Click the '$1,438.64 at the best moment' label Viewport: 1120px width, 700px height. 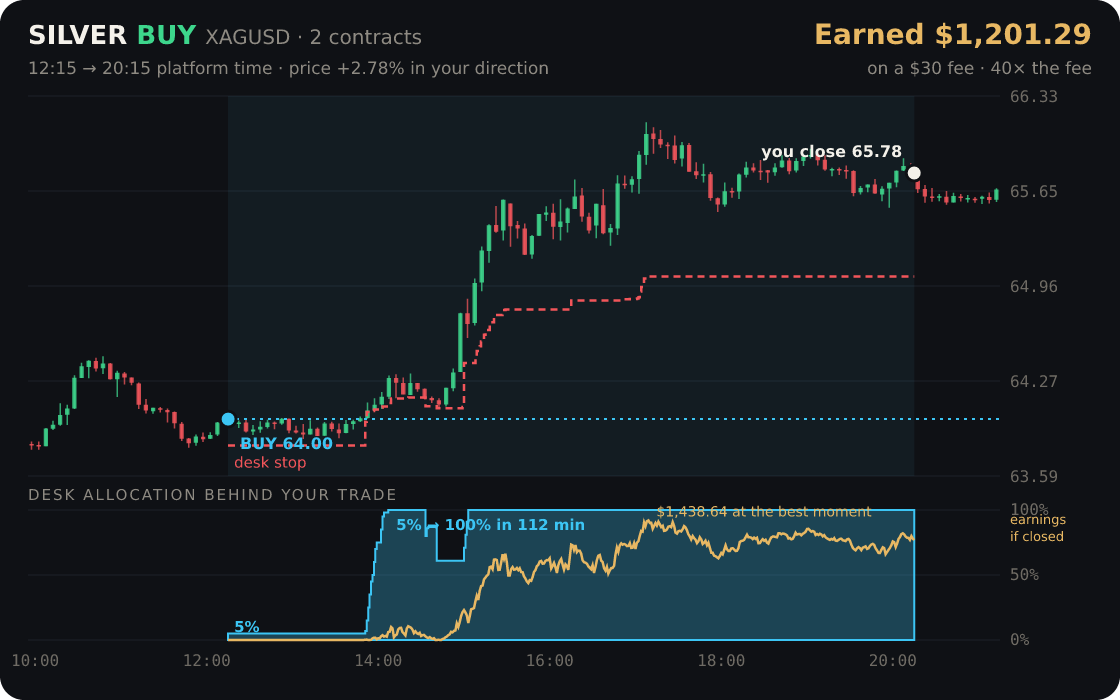[x=764, y=512]
